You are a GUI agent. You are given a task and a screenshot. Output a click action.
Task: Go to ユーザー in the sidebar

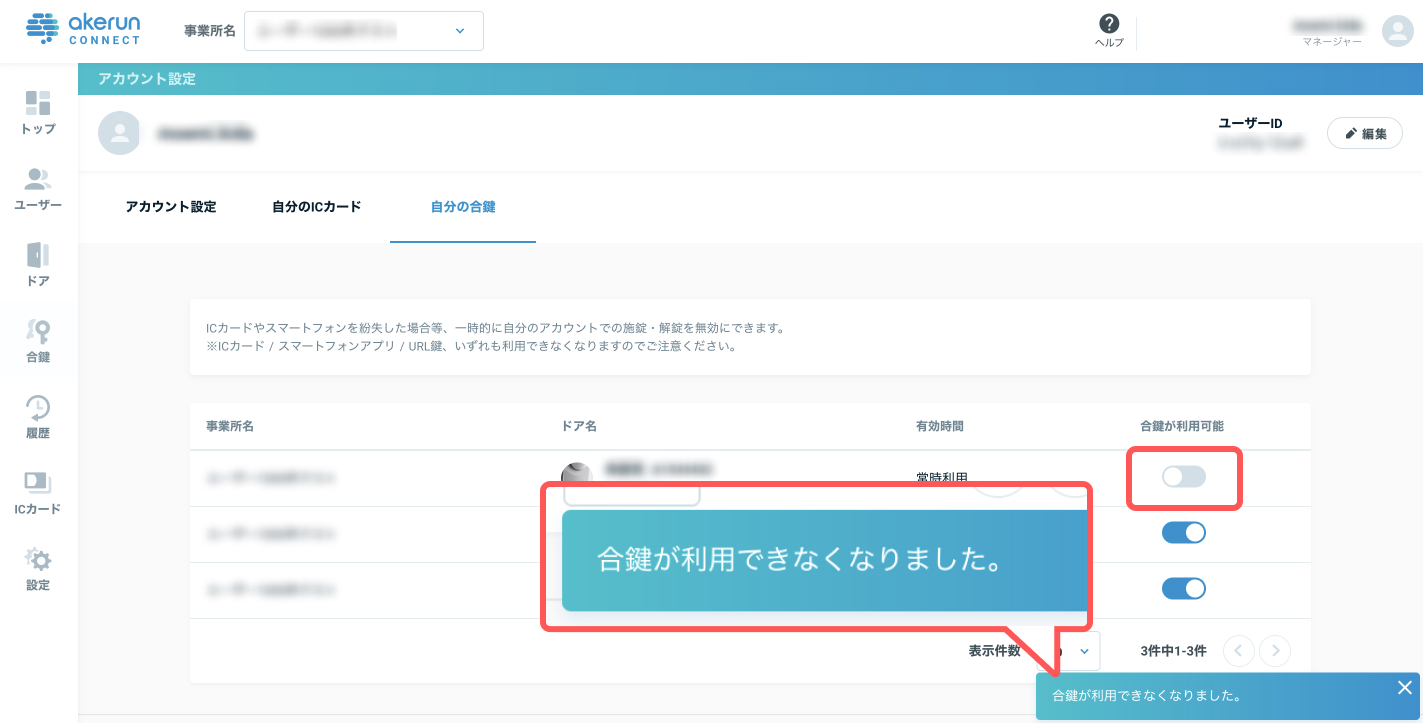coord(38,188)
